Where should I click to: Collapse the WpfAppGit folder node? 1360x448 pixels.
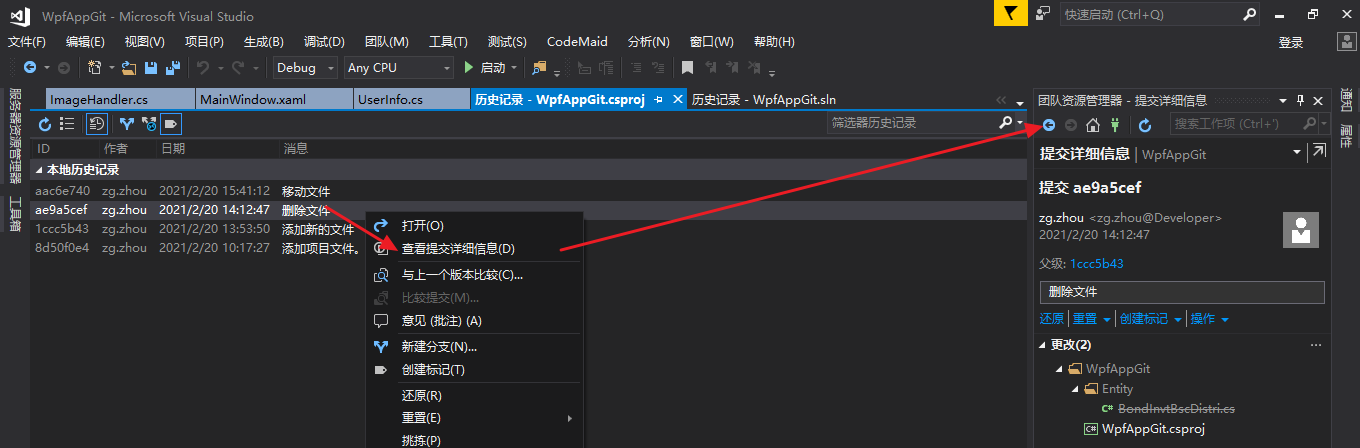click(x=1060, y=369)
